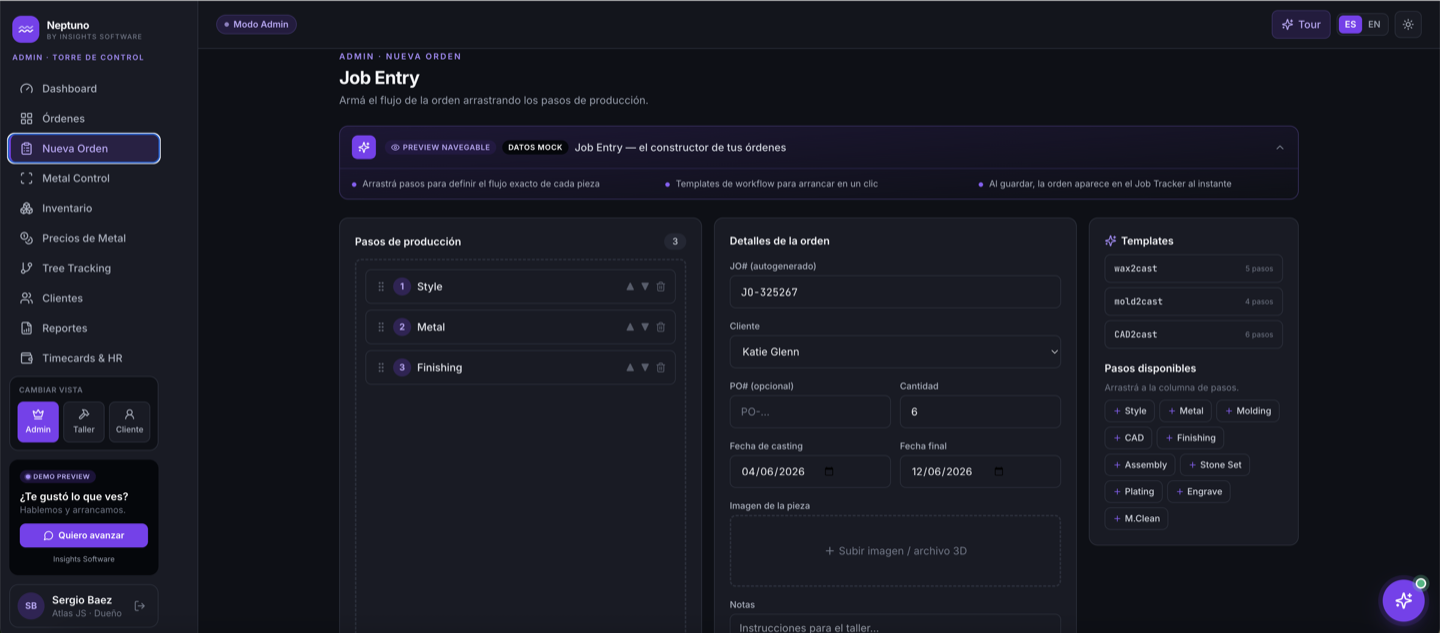Click the drag handle of Metal step
Screen dimensions: 1440x633
(x=381, y=327)
